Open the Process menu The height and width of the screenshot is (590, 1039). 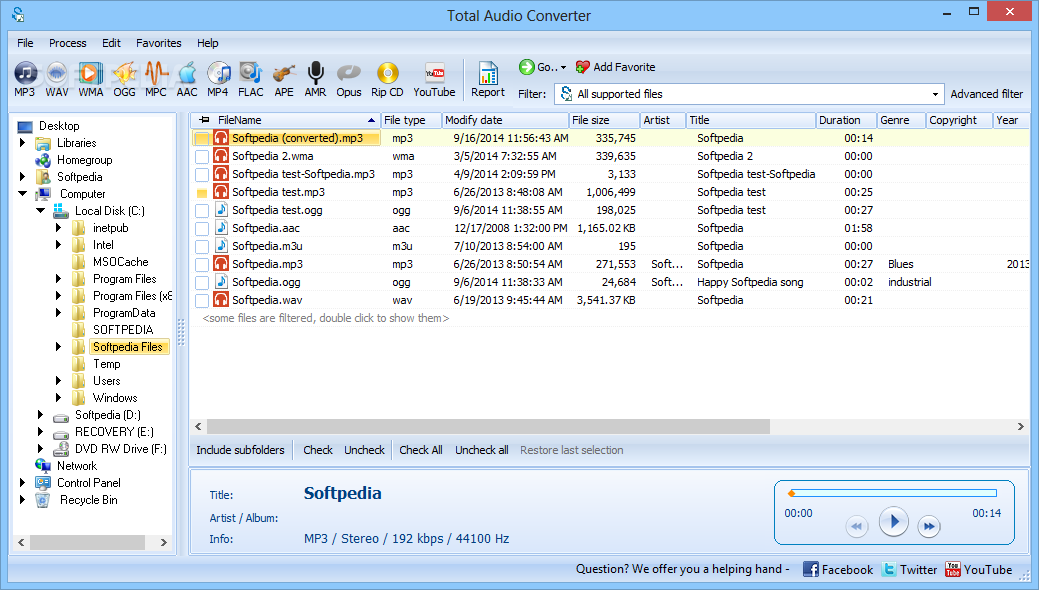[68, 43]
